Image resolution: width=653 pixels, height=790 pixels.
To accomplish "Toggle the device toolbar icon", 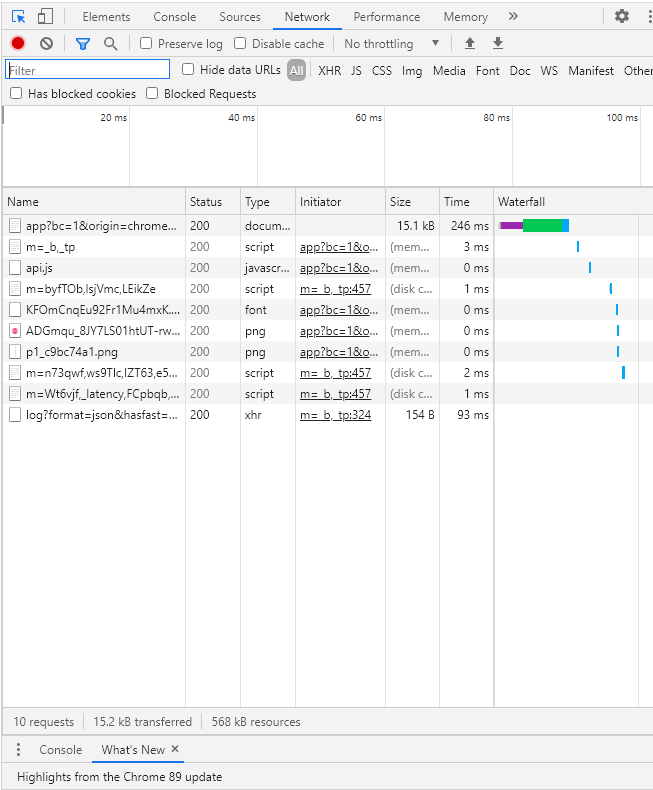I will (x=45, y=17).
